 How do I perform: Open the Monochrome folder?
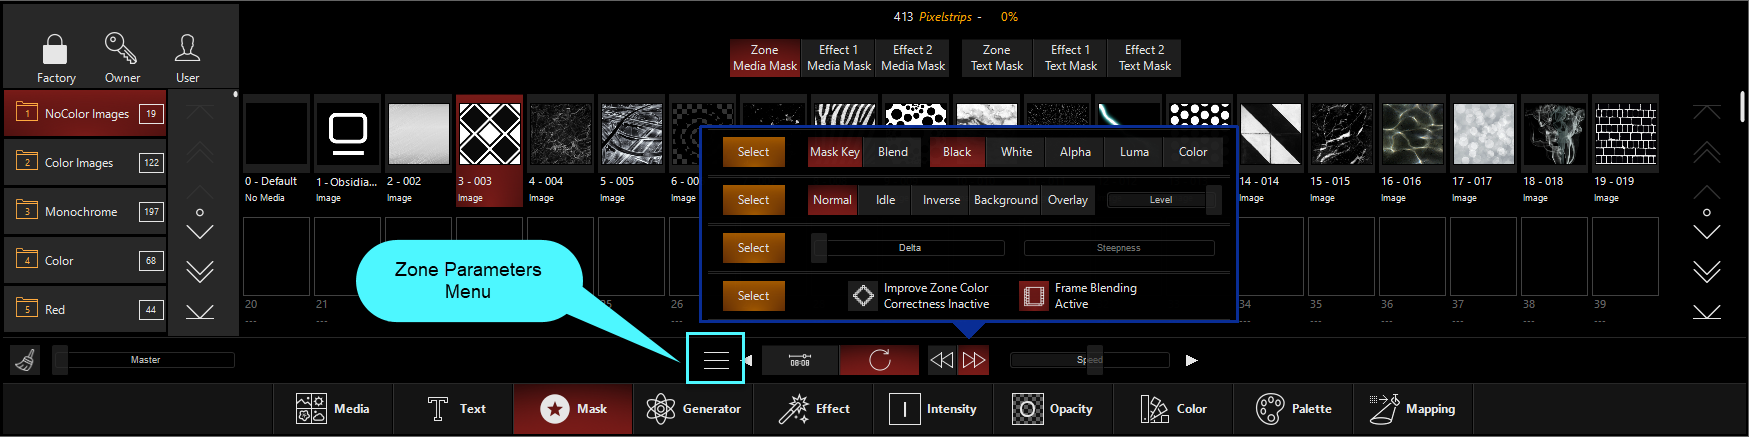coord(85,212)
